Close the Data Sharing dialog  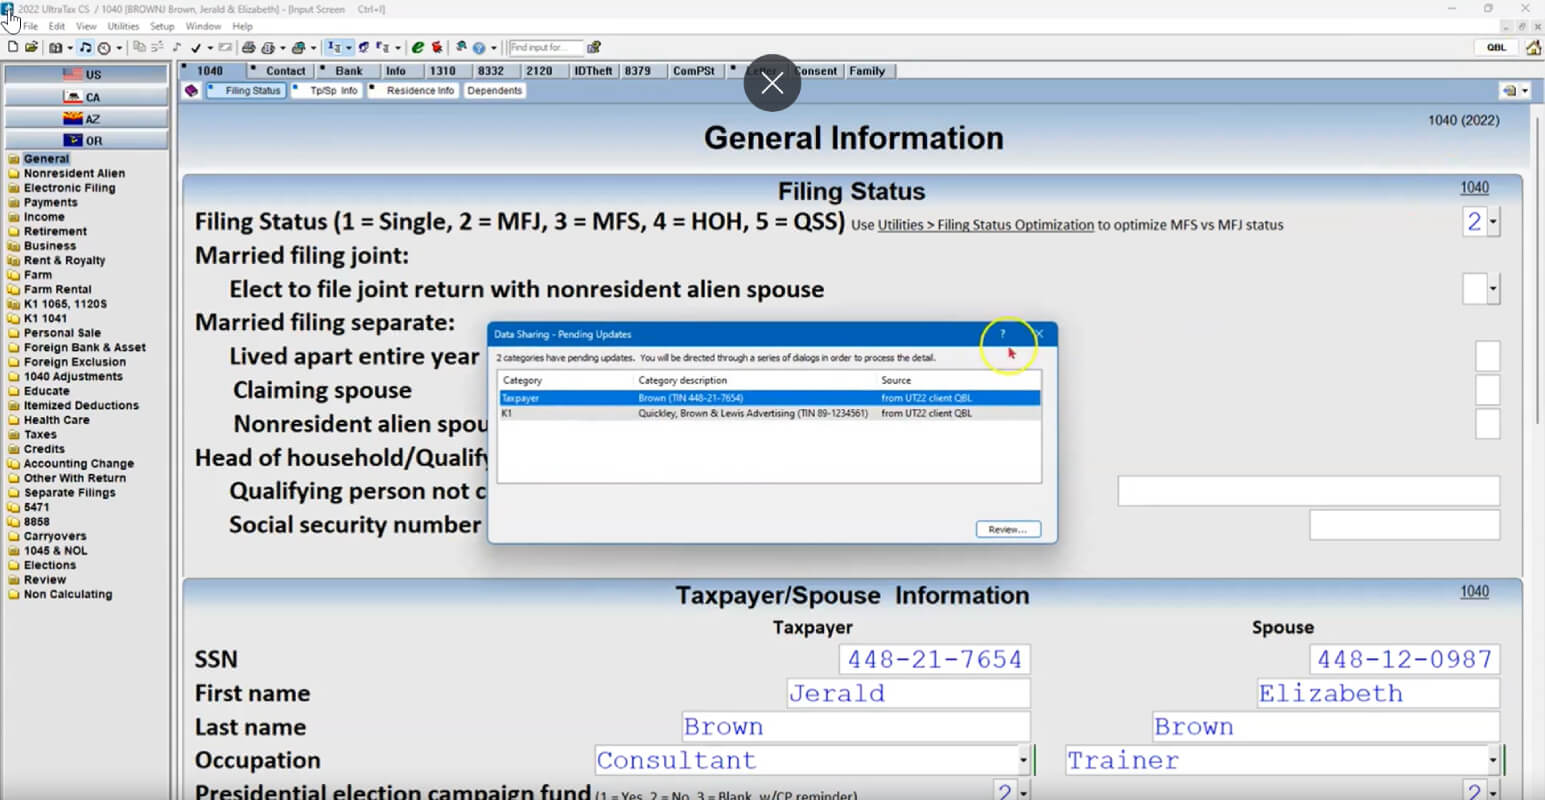(1039, 334)
